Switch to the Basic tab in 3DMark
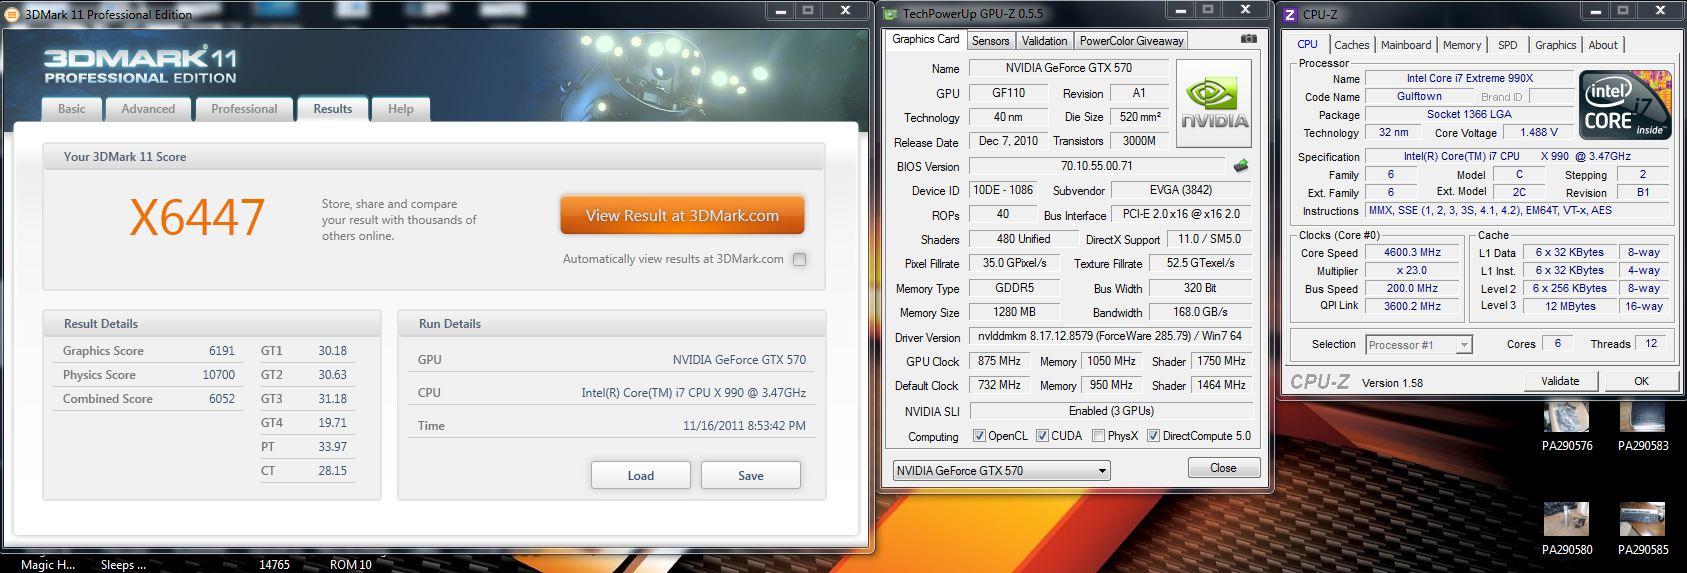The height and width of the screenshot is (573, 1687). (x=71, y=109)
